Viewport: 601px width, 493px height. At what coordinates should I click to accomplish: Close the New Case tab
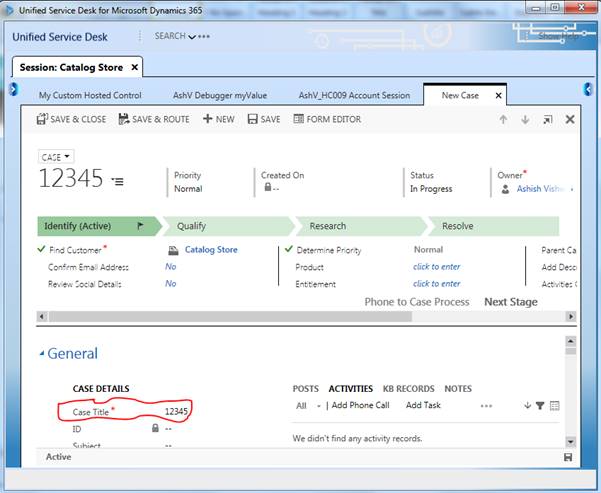click(x=499, y=95)
